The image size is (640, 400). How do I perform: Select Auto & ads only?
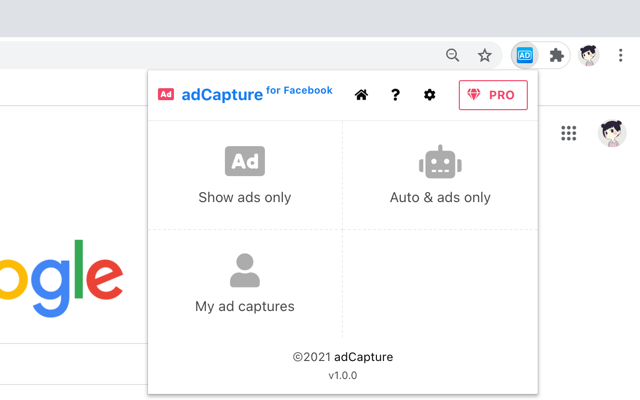[x=440, y=175]
